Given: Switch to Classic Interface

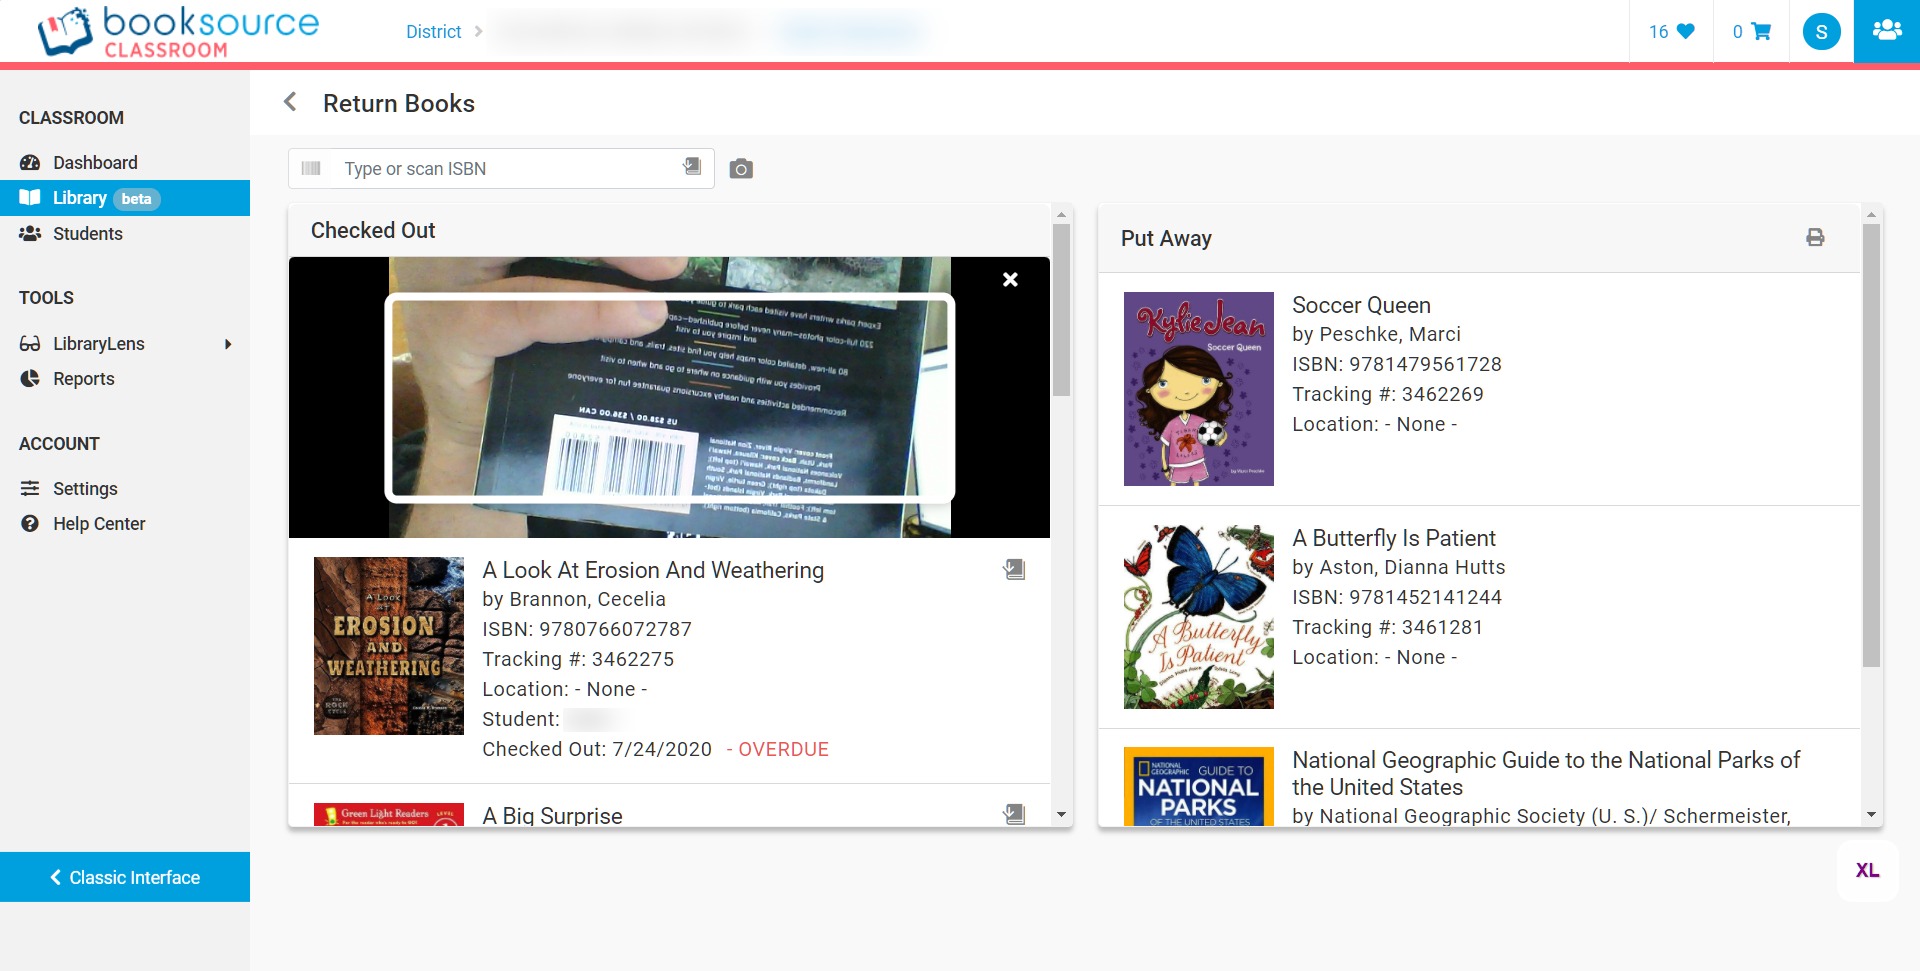Looking at the screenshot, I should (x=125, y=877).
